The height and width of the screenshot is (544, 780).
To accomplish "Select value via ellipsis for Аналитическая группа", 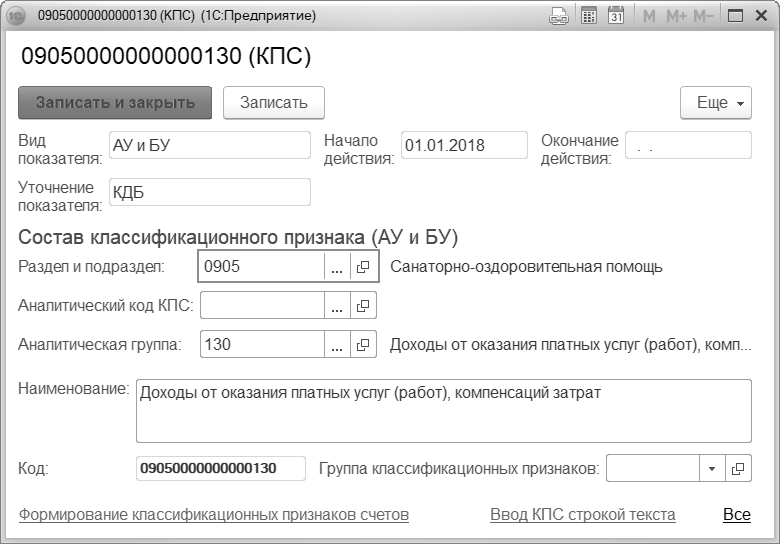I will (337, 344).
